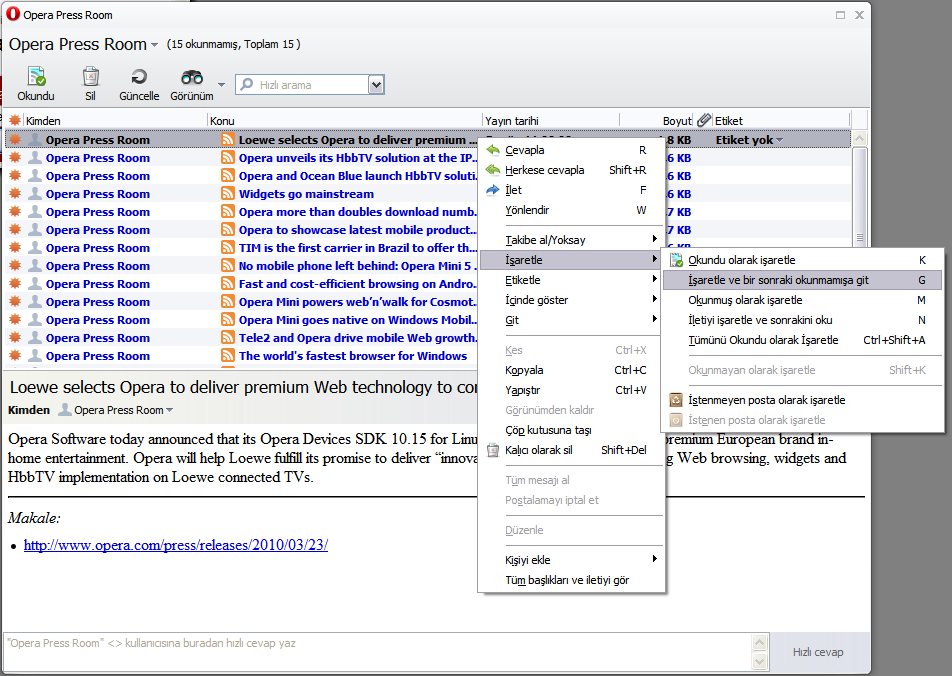Choose Tümünü Okundu olarak İşaretle
This screenshot has height=676, width=952.
(x=802, y=340)
